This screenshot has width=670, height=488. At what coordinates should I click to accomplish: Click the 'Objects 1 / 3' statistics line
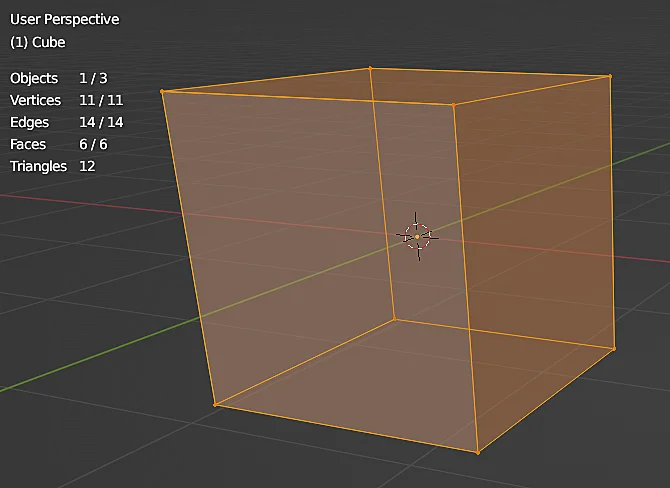[59, 78]
